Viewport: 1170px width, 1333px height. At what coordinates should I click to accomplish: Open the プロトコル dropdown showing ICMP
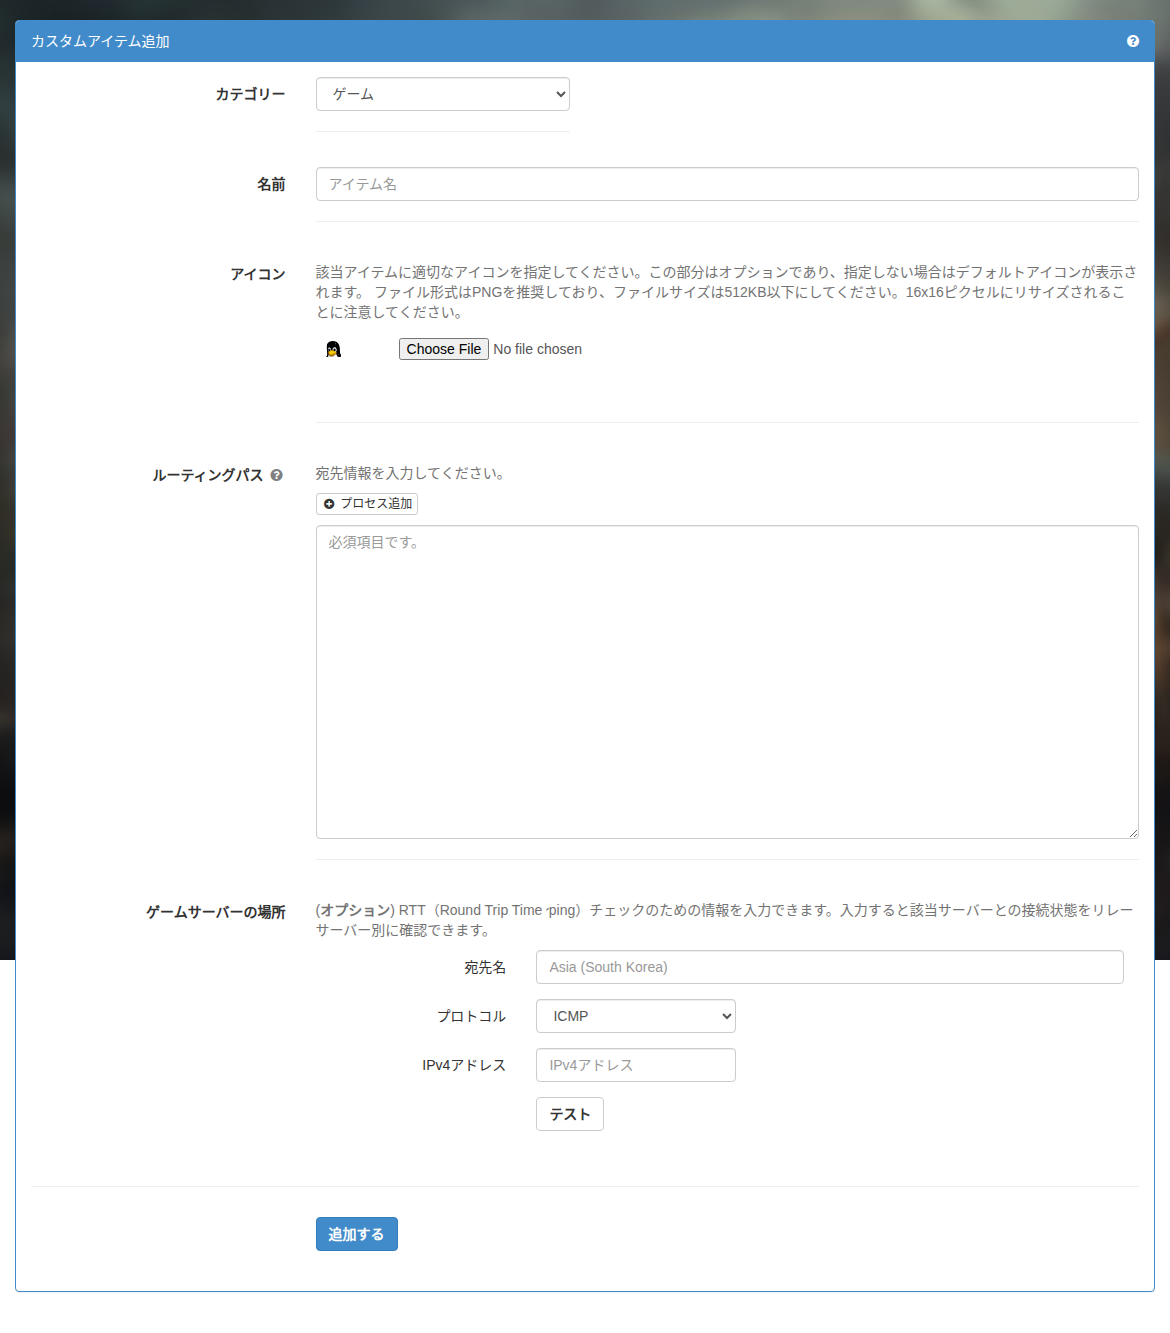tap(636, 1016)
